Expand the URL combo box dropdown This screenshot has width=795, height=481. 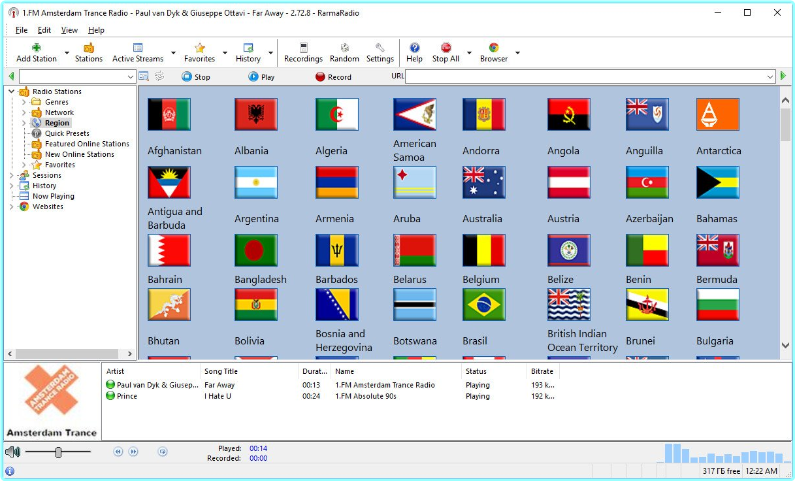(x=770, y=77)
